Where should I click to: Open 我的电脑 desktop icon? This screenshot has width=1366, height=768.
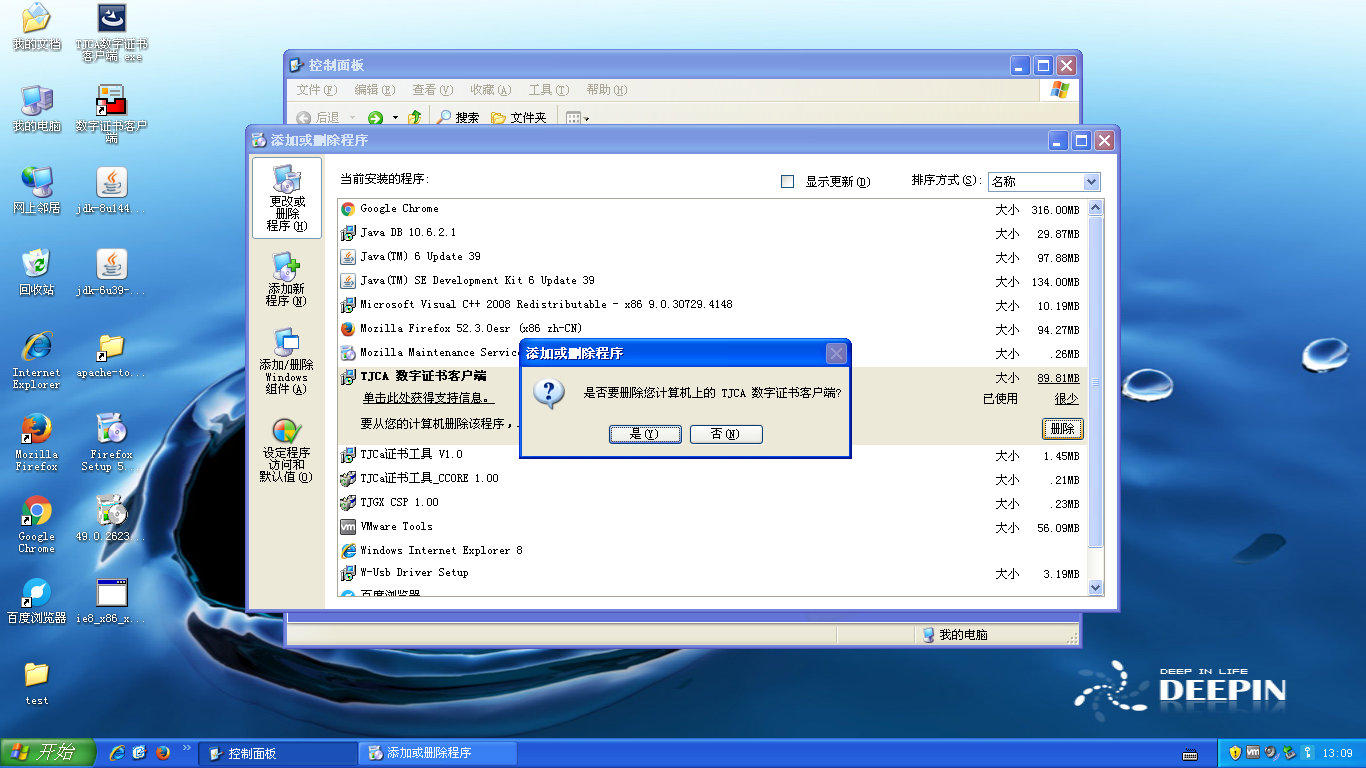tap(37, 109)
